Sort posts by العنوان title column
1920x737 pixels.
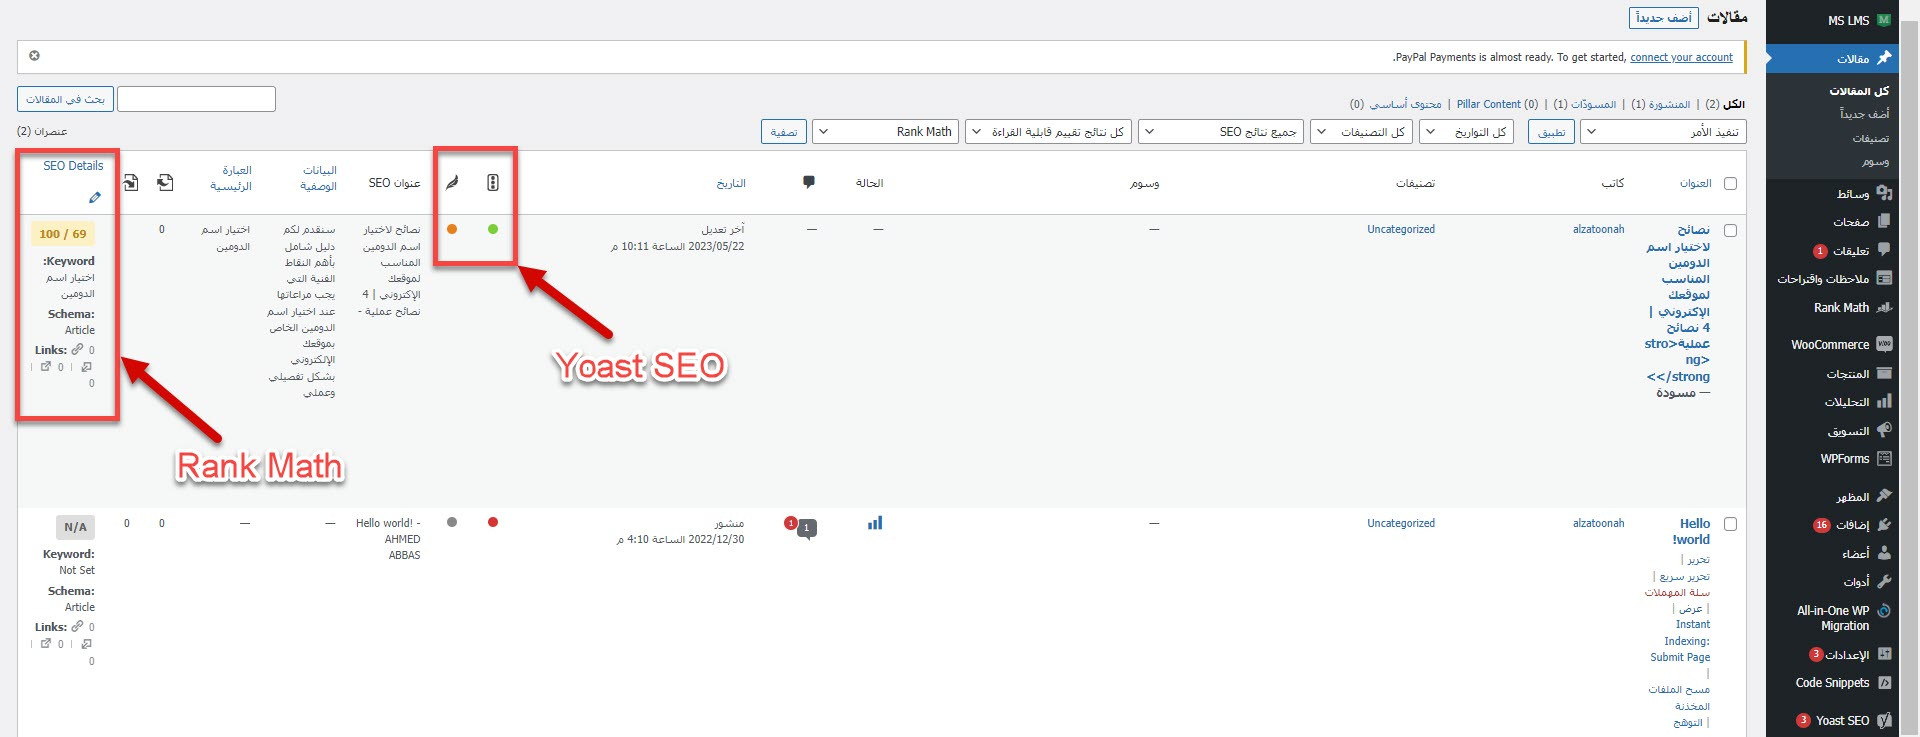[1695, 183]
